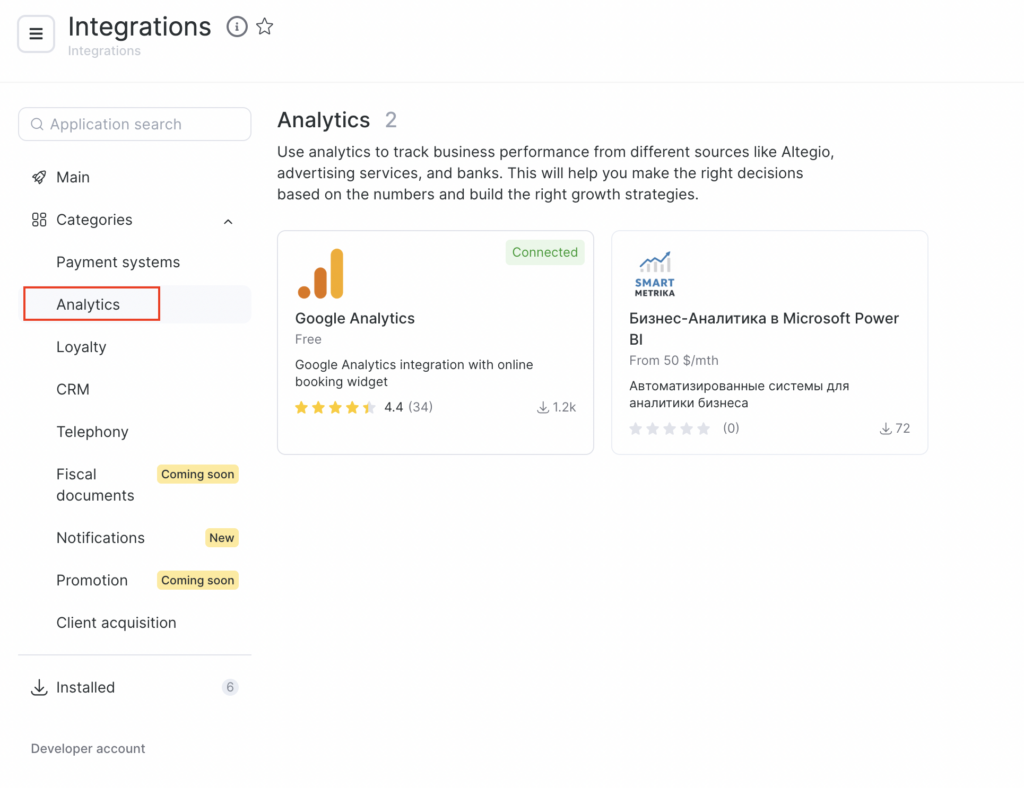This screenshot has height=788, width=1024.
Task: Go to the CRM category
Action: pyautogui.click(x=73, y=389)
